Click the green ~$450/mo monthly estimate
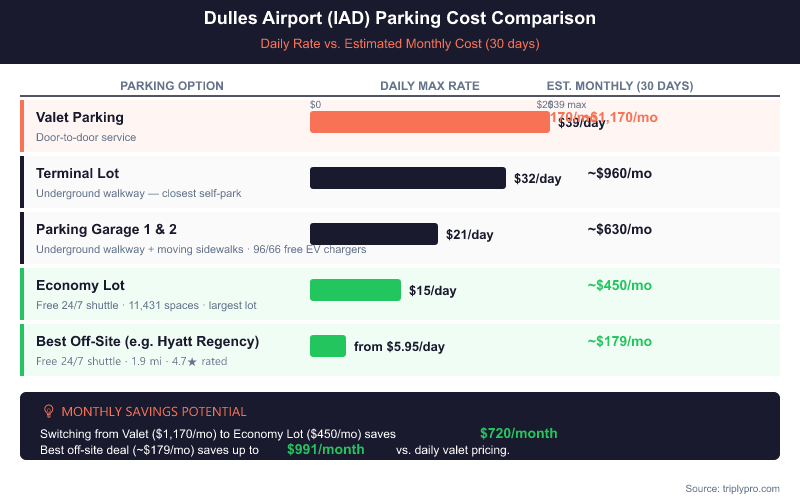 click(619, 285)
